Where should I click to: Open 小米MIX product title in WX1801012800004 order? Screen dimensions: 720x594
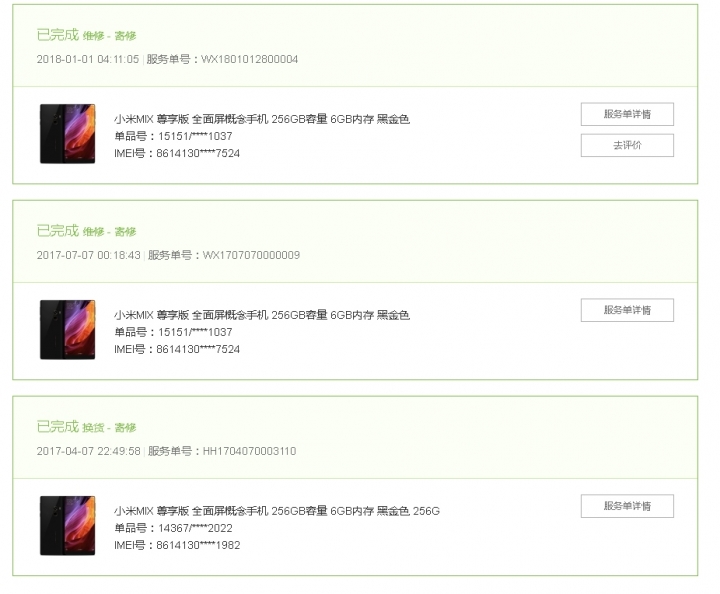coord(262,119)
